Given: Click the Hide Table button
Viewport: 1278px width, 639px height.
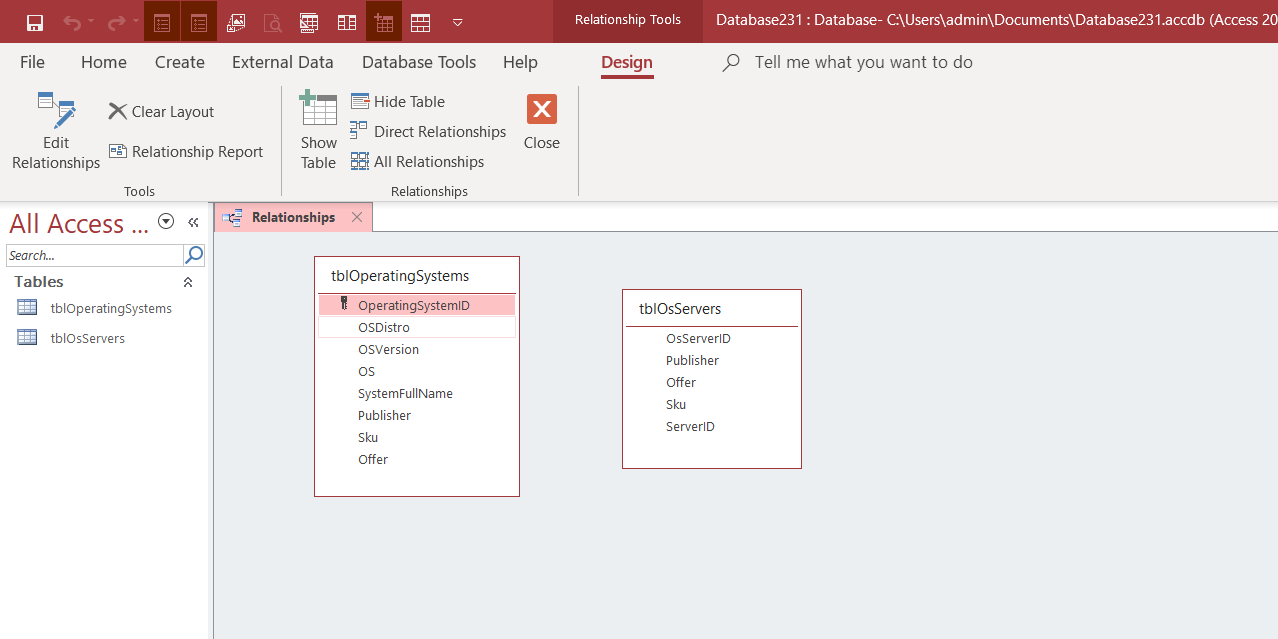Looking at the screenshot, I should click(398, 102).
